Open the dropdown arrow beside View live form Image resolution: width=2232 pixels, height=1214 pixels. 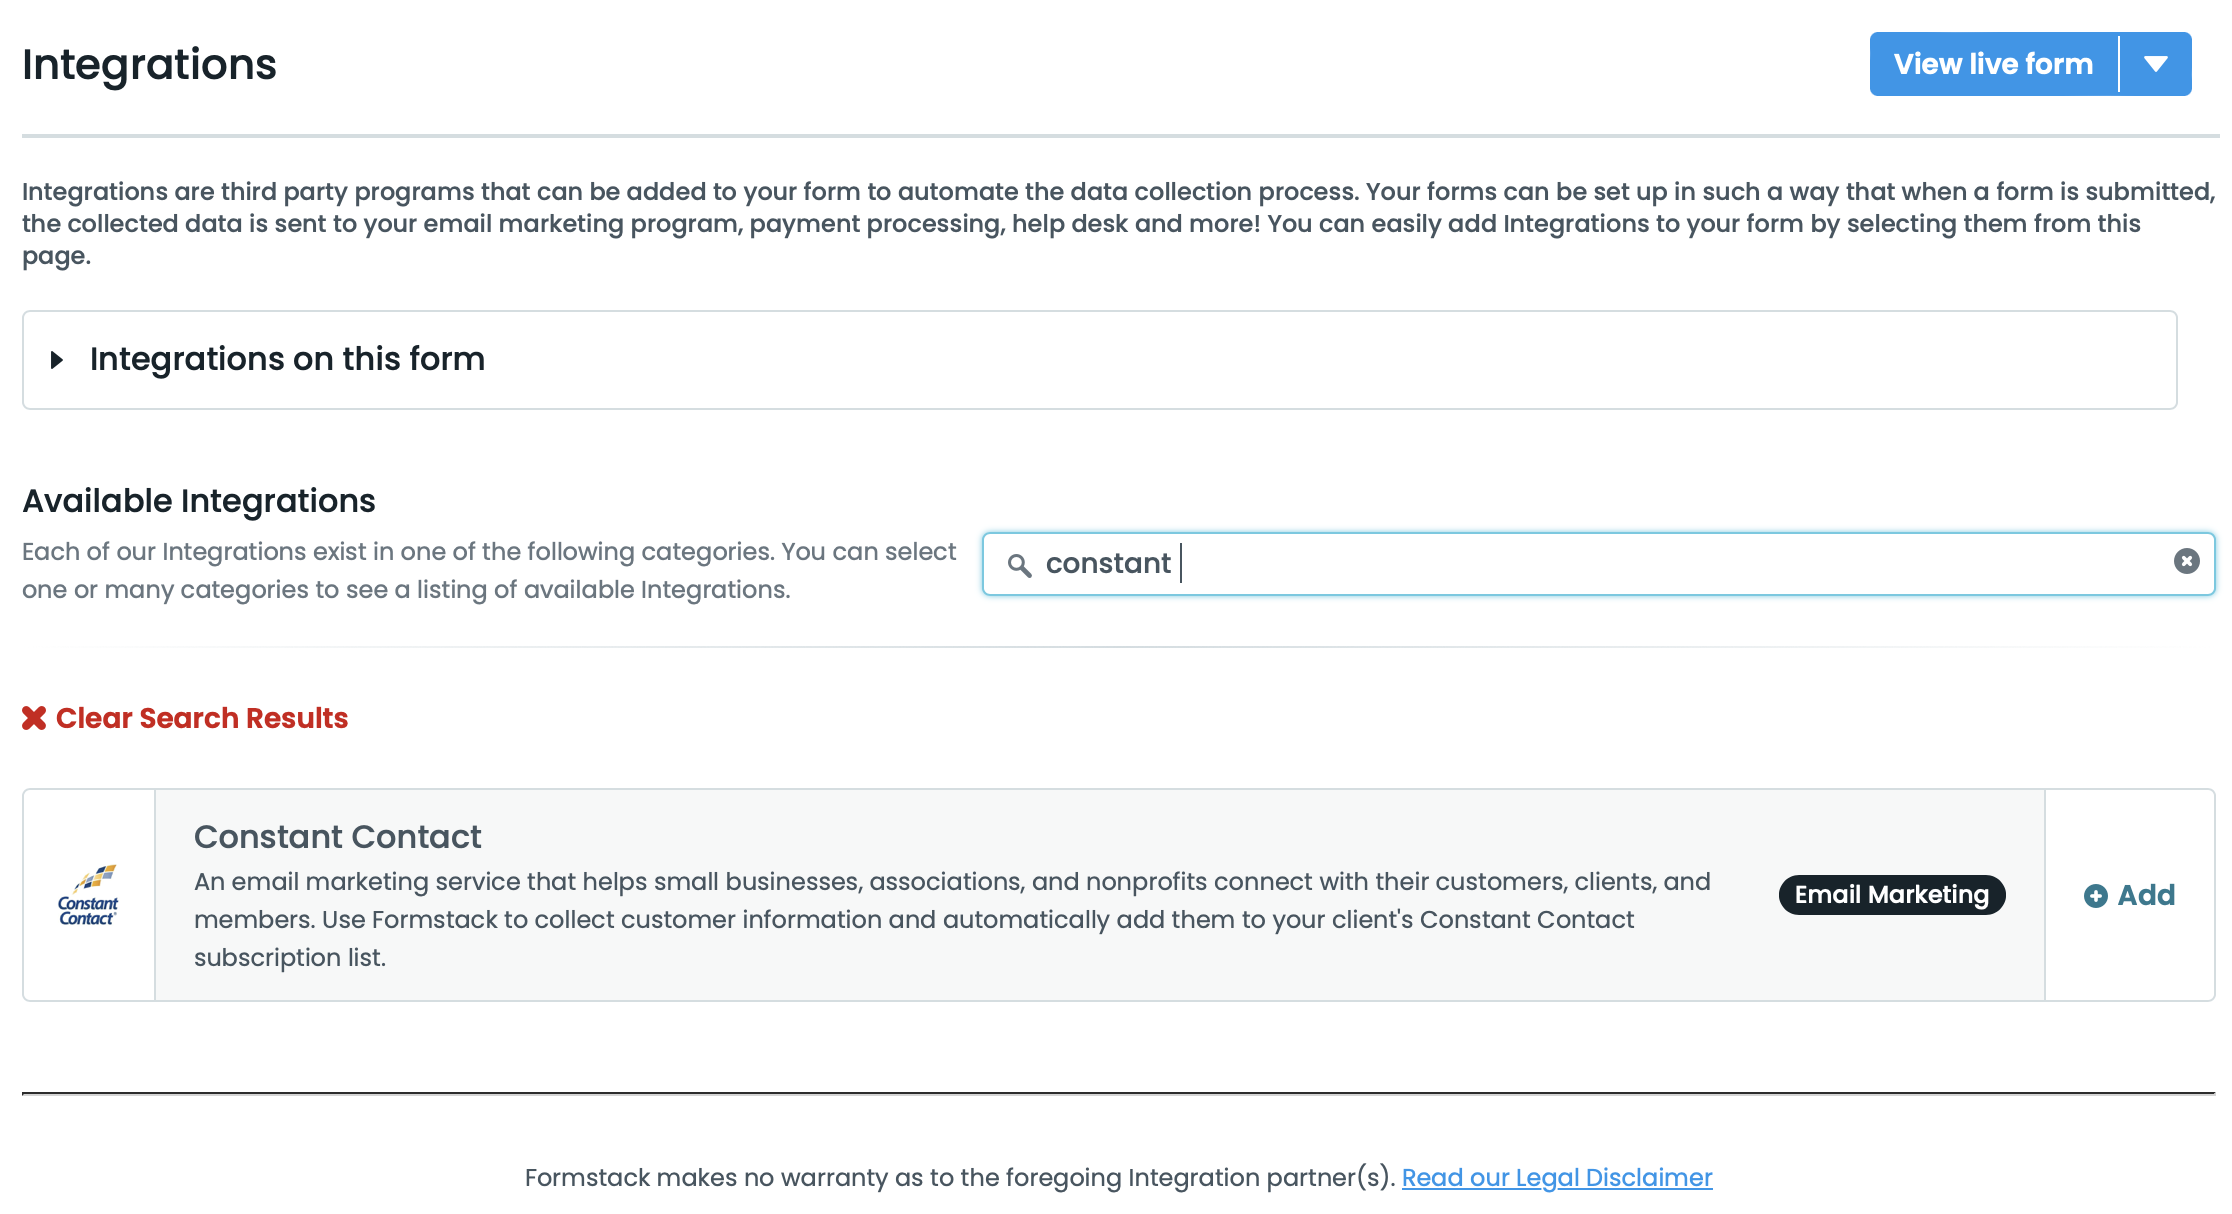pyautogui.click(x=2156, y=64)
